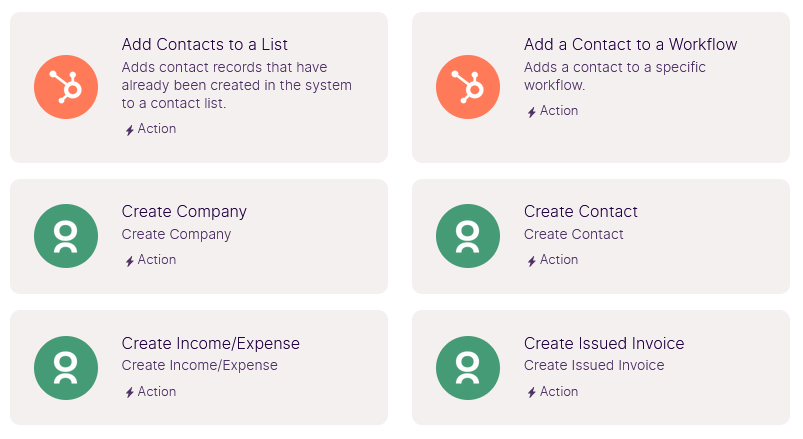This screenshot has height=439, width=803.
Task: Open the Add Contacts to a List title
Action: click(x=204, y=45)
